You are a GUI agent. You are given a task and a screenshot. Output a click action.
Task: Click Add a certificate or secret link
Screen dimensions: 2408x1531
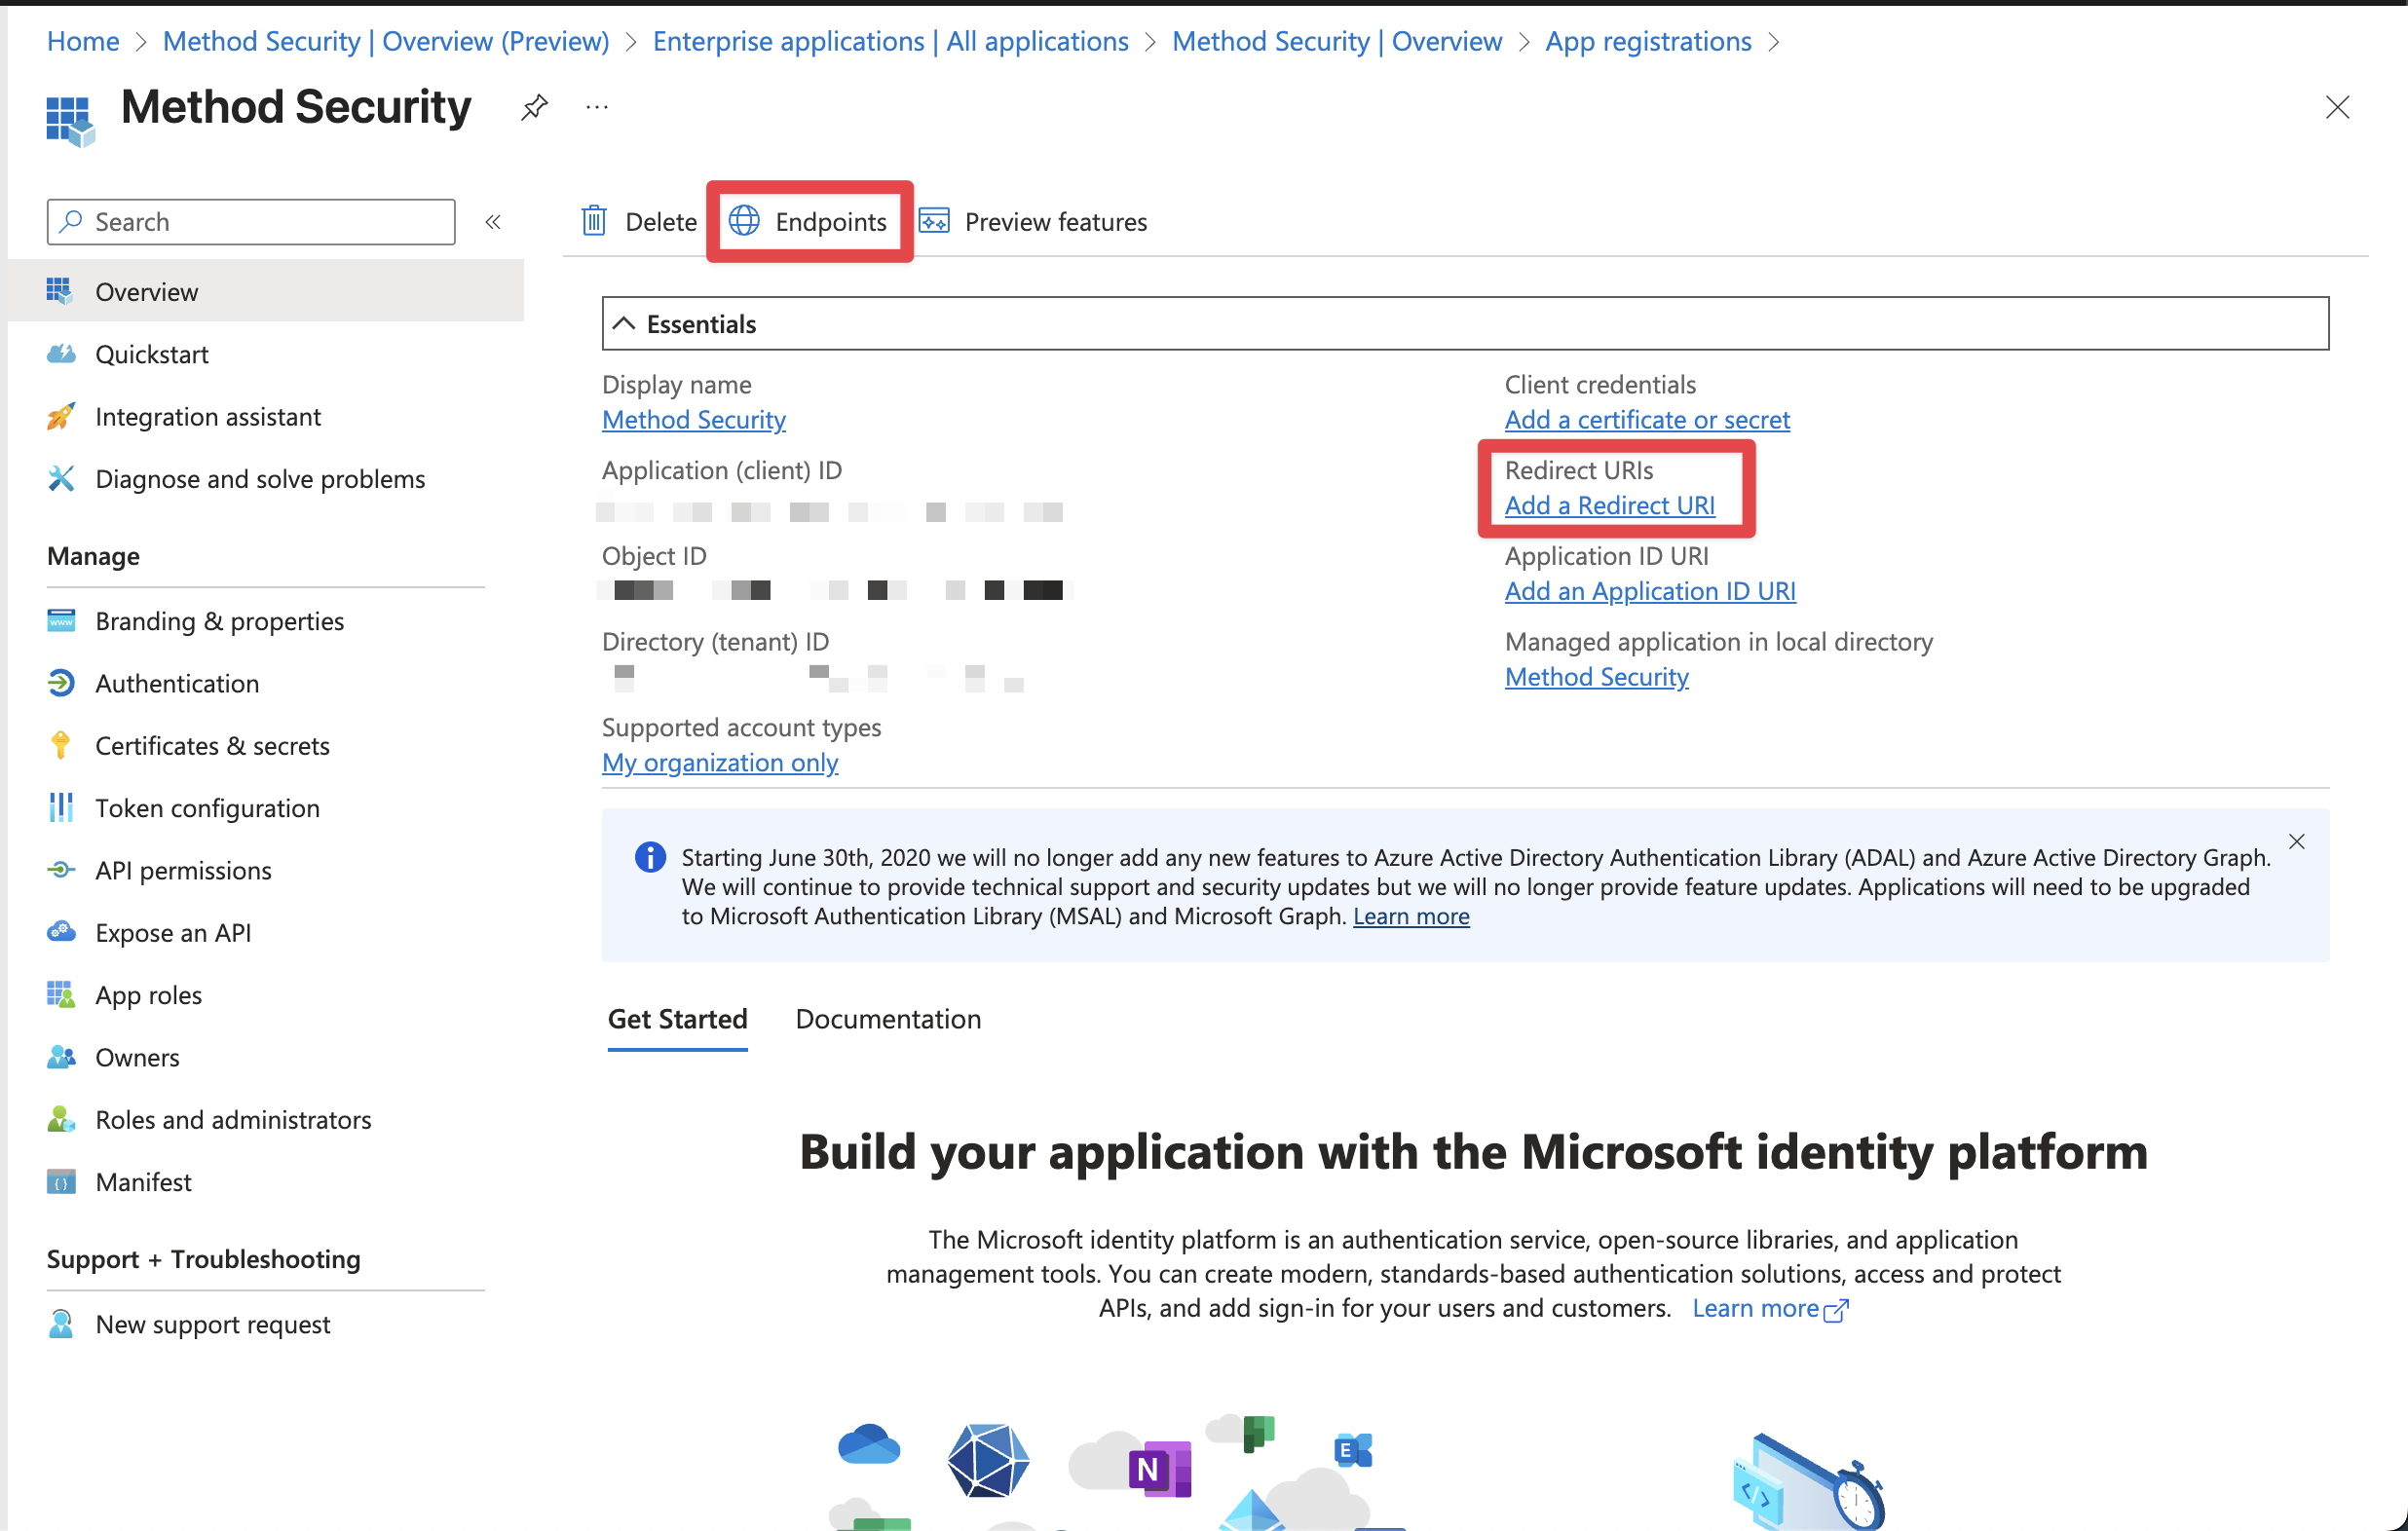pos(1646,420)
